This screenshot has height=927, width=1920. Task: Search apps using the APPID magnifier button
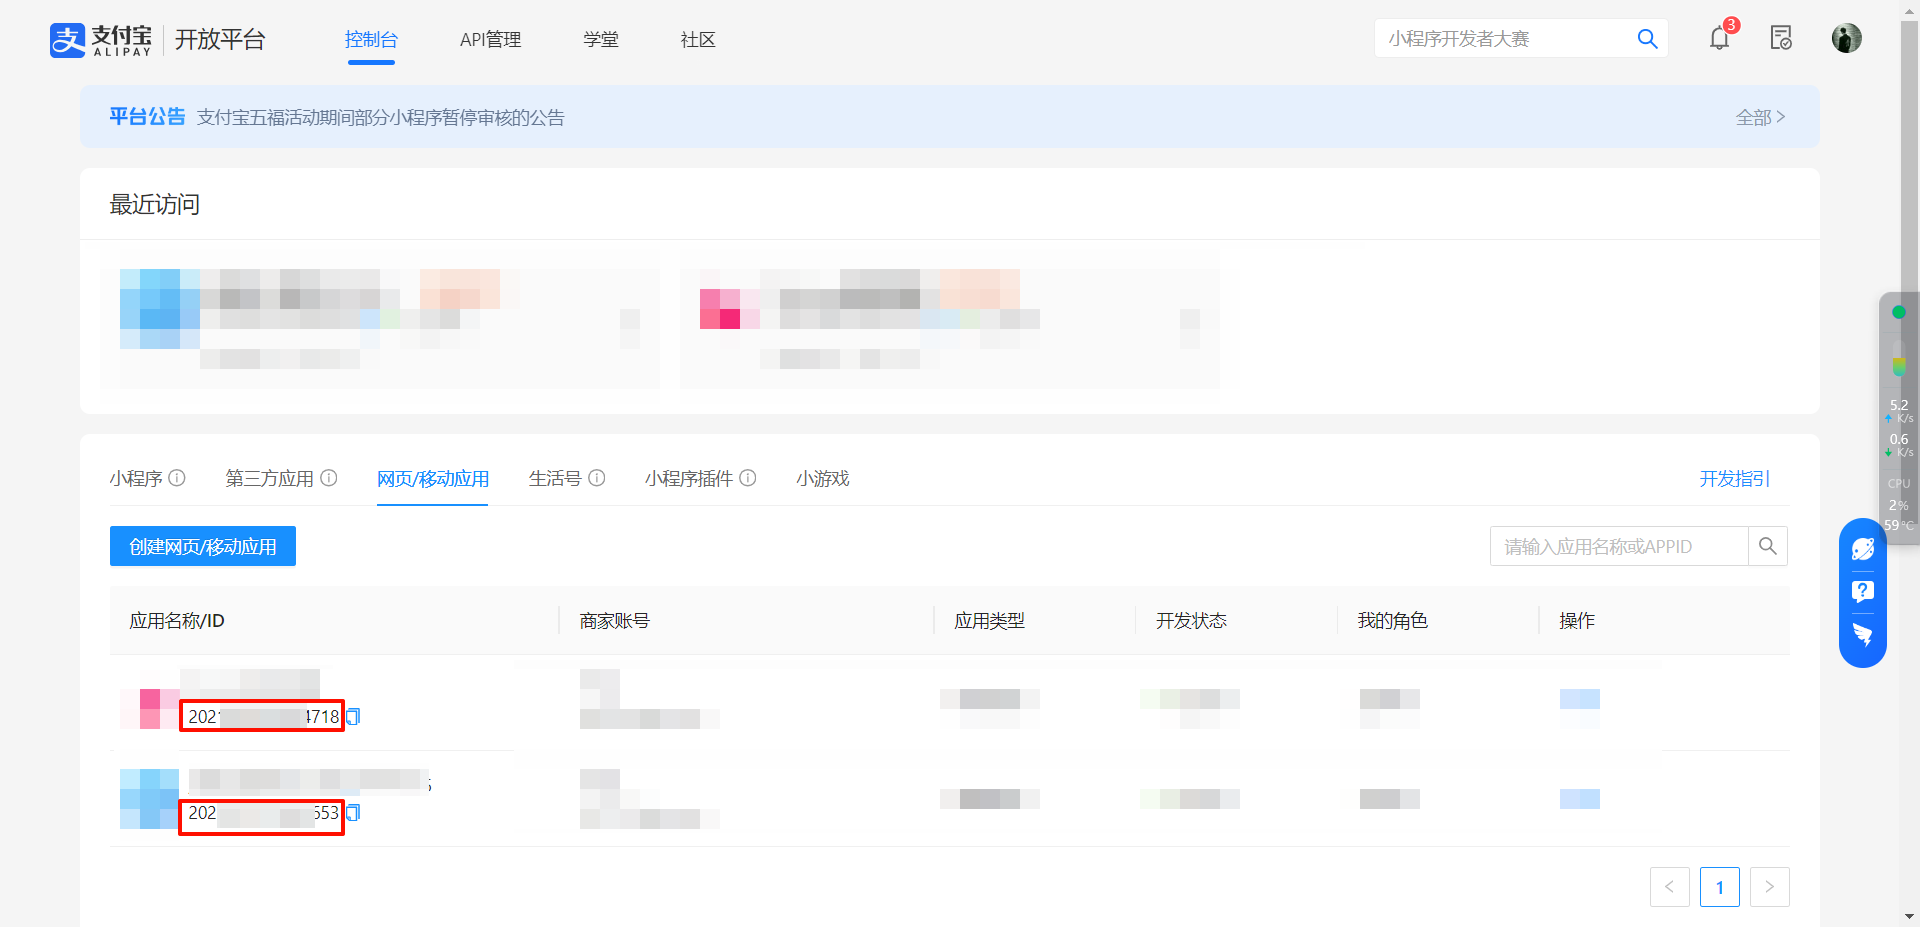[1767, 546]
